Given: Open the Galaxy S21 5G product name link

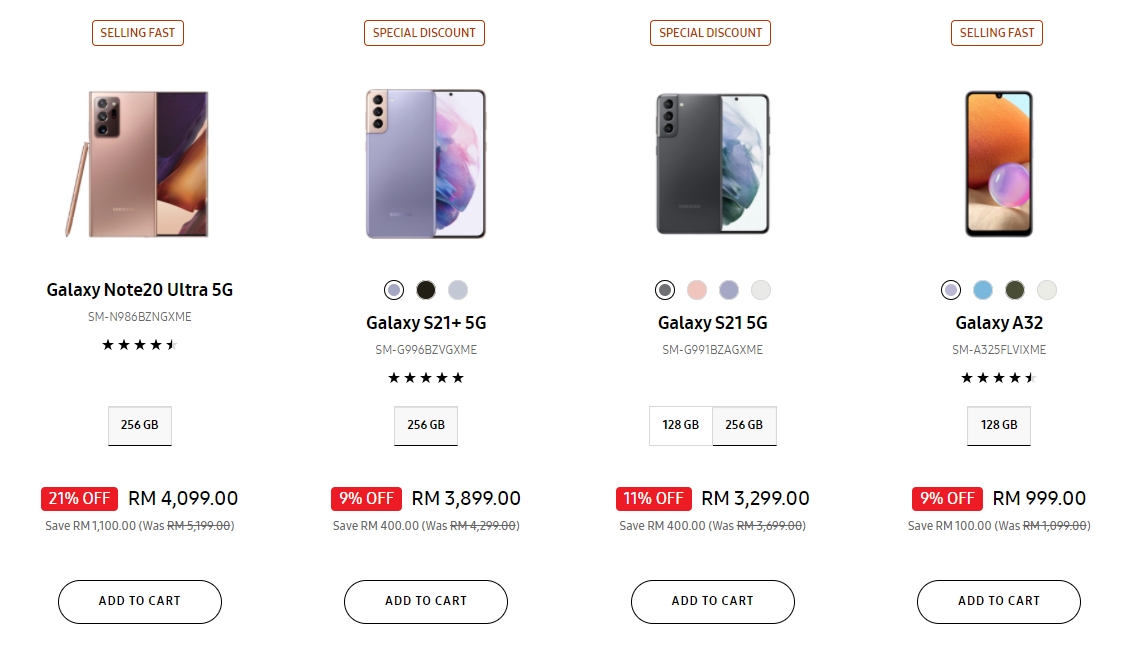Looking at the screenshot, I should pyautogui.click(x=712, y=322).
